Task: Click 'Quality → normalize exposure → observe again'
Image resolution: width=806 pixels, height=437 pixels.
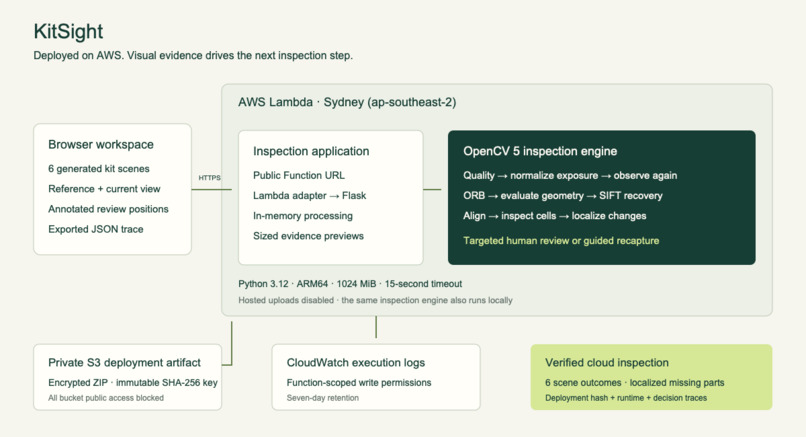Action: click(570, 175)
